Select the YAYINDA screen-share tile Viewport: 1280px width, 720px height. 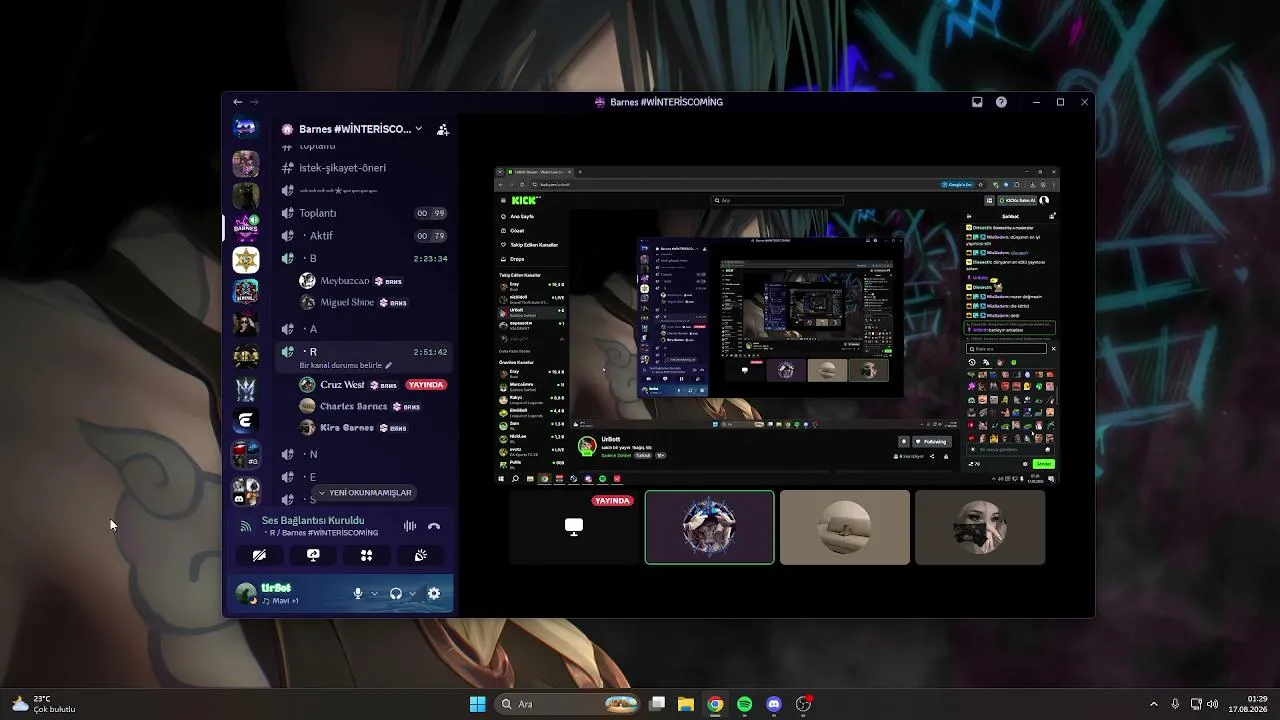[574, 527]
